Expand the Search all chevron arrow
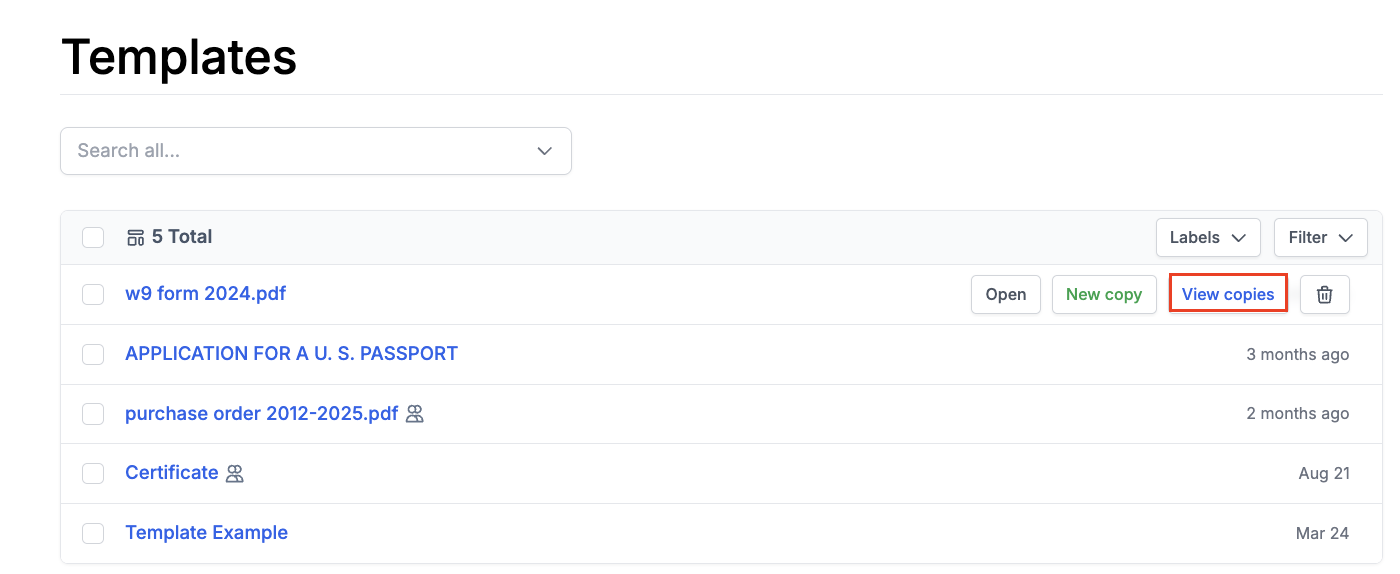Screen dimensions: 1400x574 pyautogui.click(x=544, y=151)
